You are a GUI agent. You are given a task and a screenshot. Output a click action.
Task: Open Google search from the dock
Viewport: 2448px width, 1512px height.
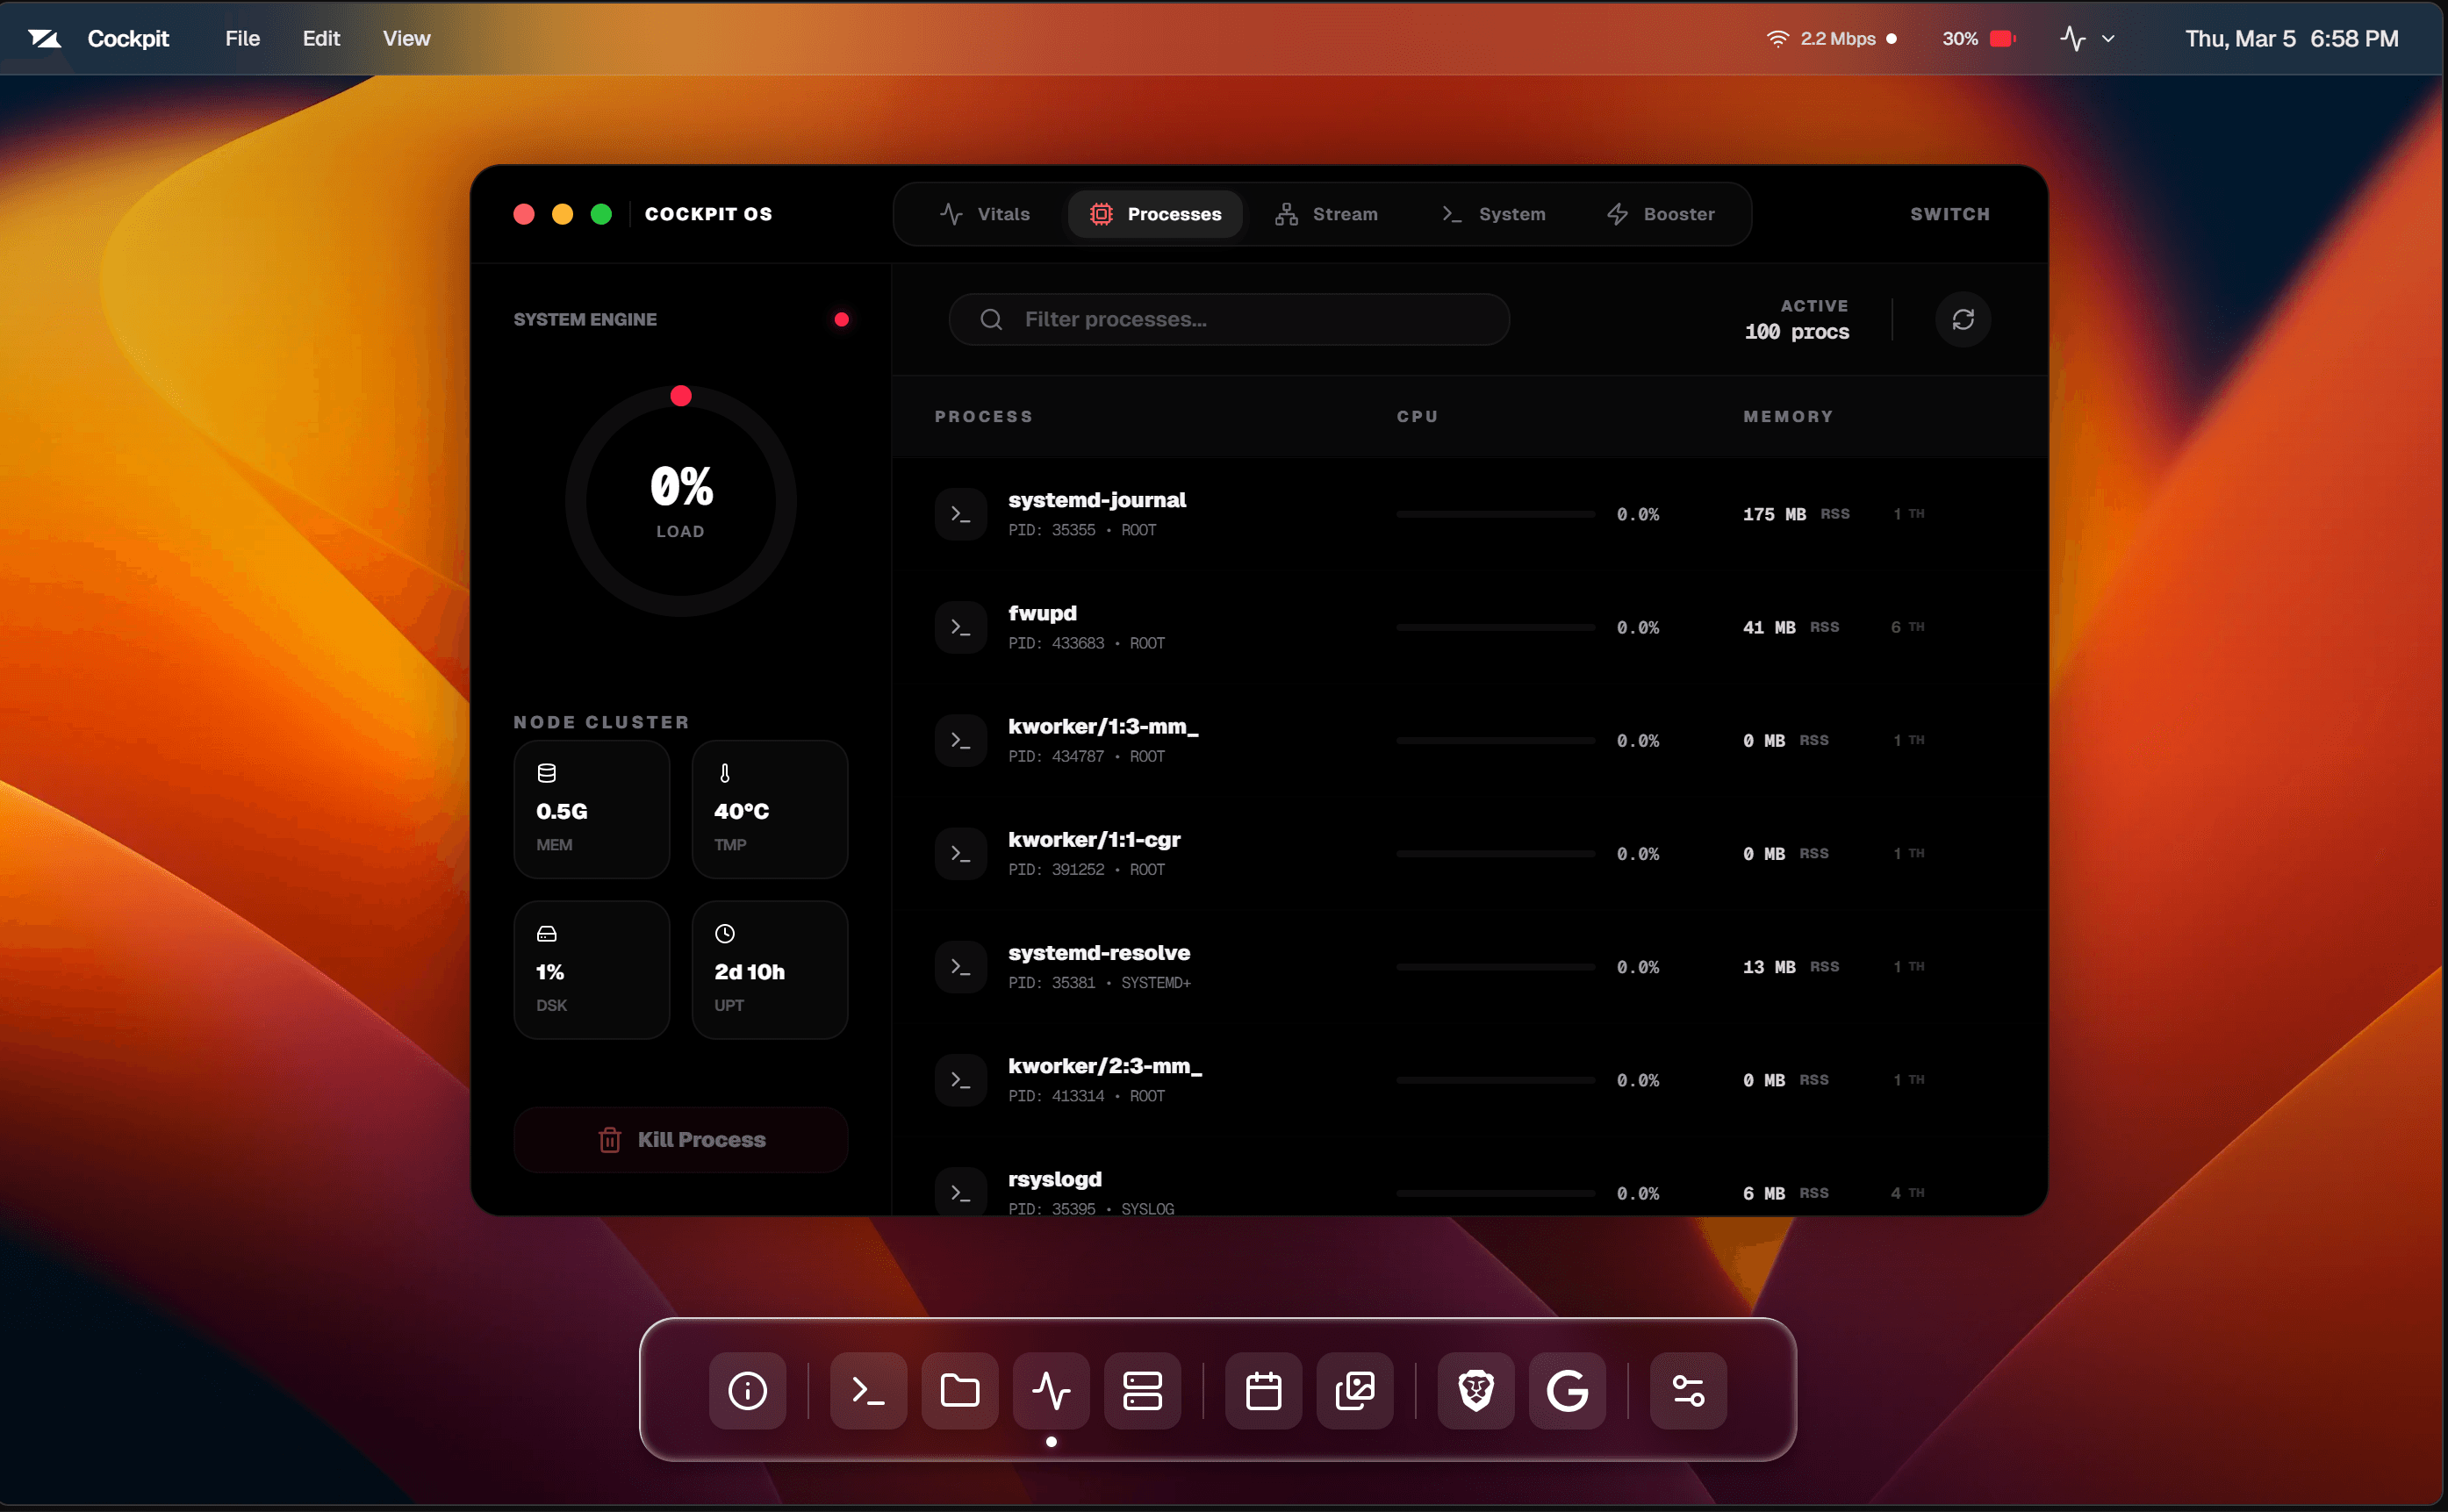point(1567,1390)
